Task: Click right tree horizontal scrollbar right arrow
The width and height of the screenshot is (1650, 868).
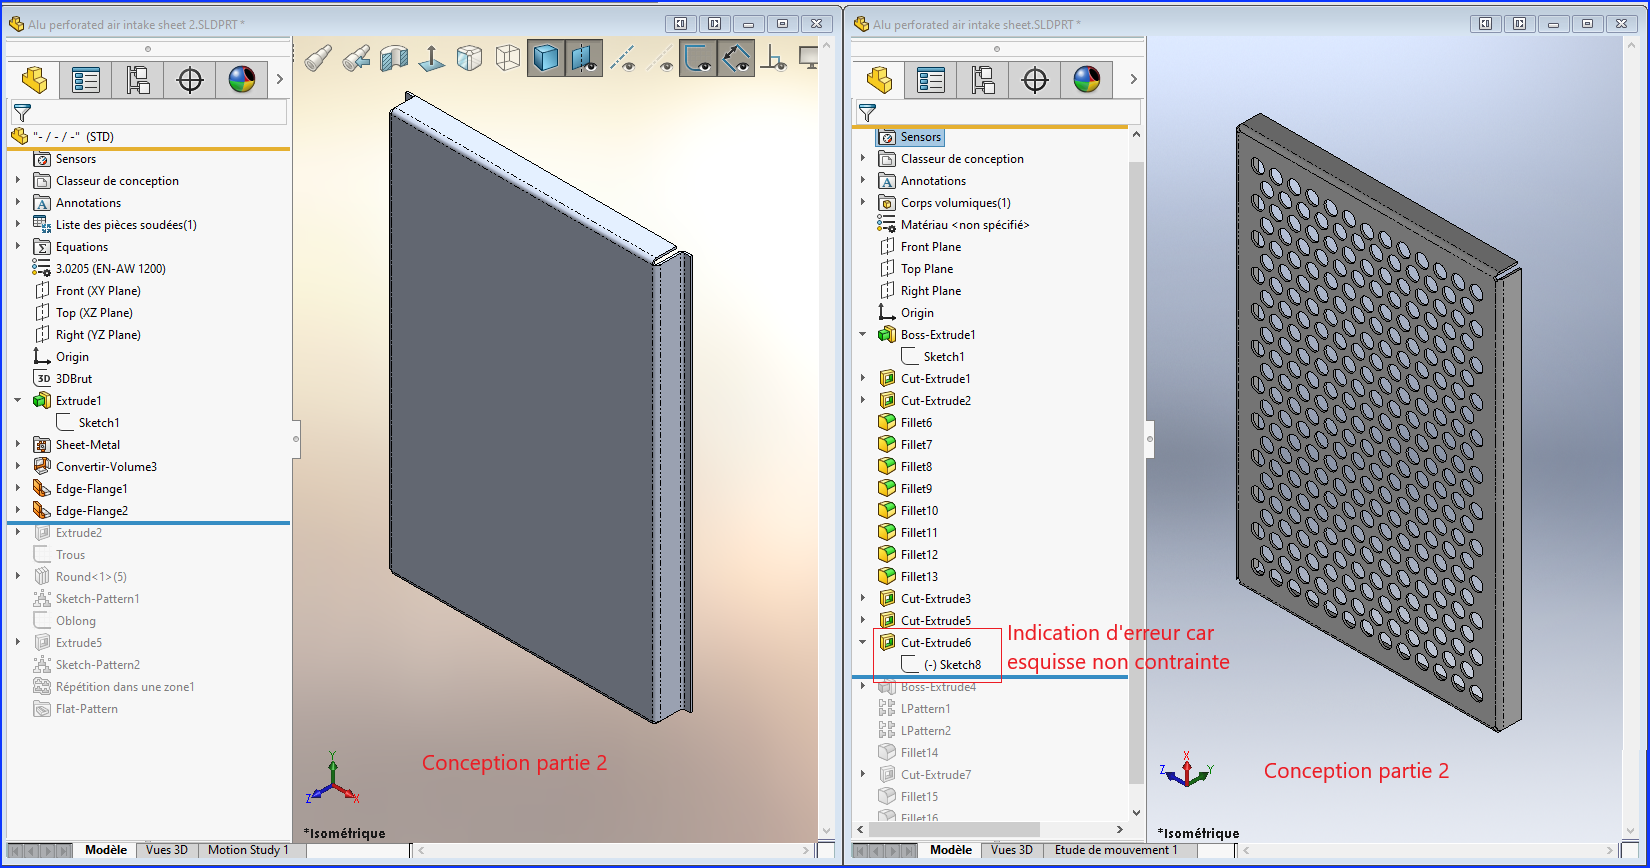Action: coord(1119,829)
